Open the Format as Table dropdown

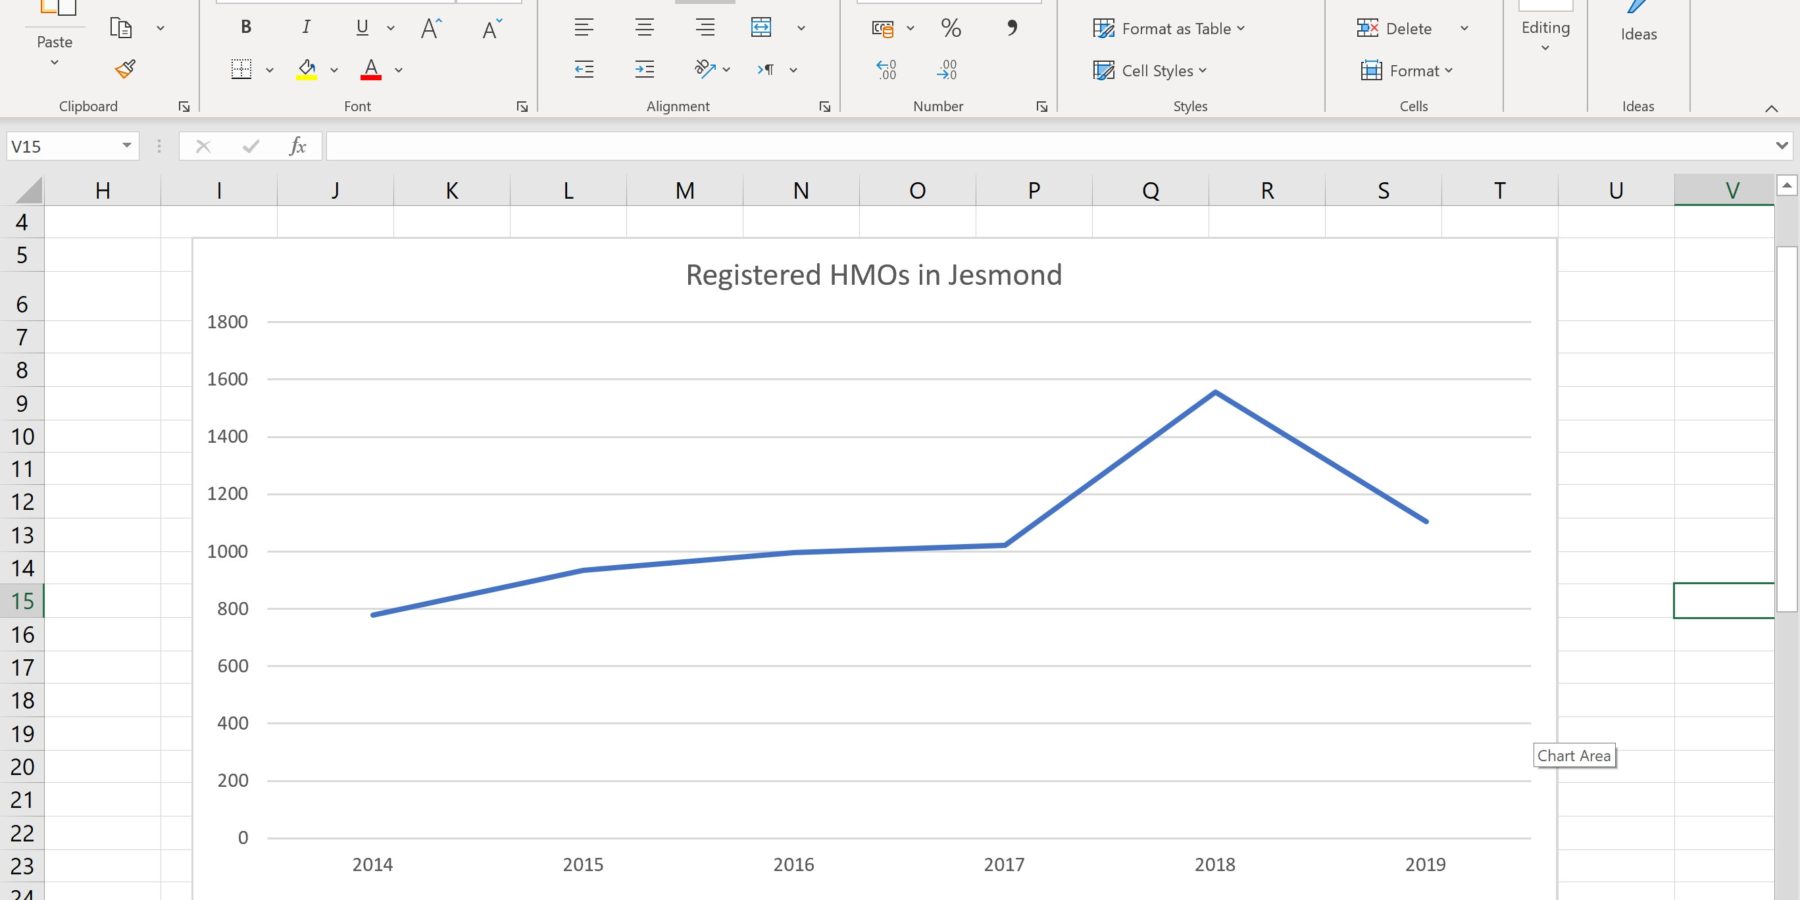click(x=1168, y=29)
